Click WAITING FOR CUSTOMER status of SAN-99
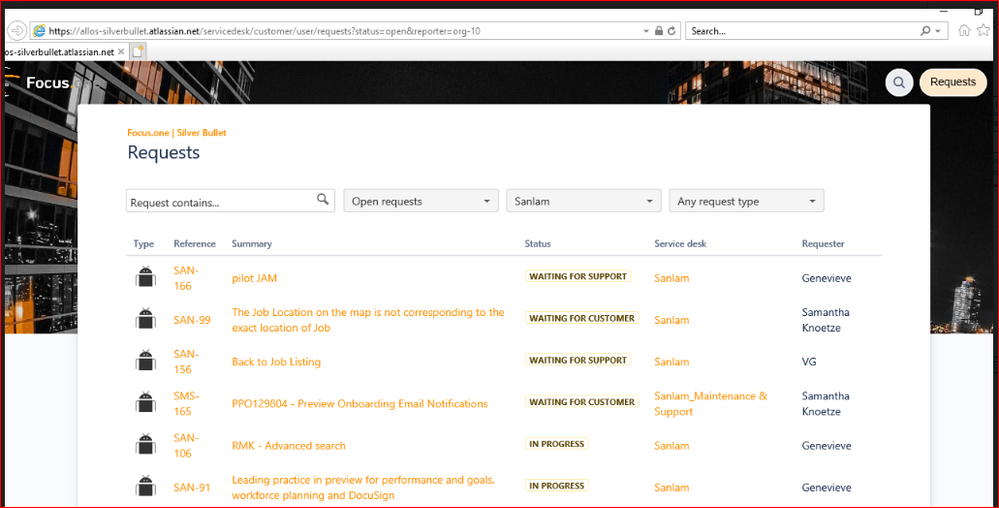The image size is (999, 508). [x=582, y=318]
